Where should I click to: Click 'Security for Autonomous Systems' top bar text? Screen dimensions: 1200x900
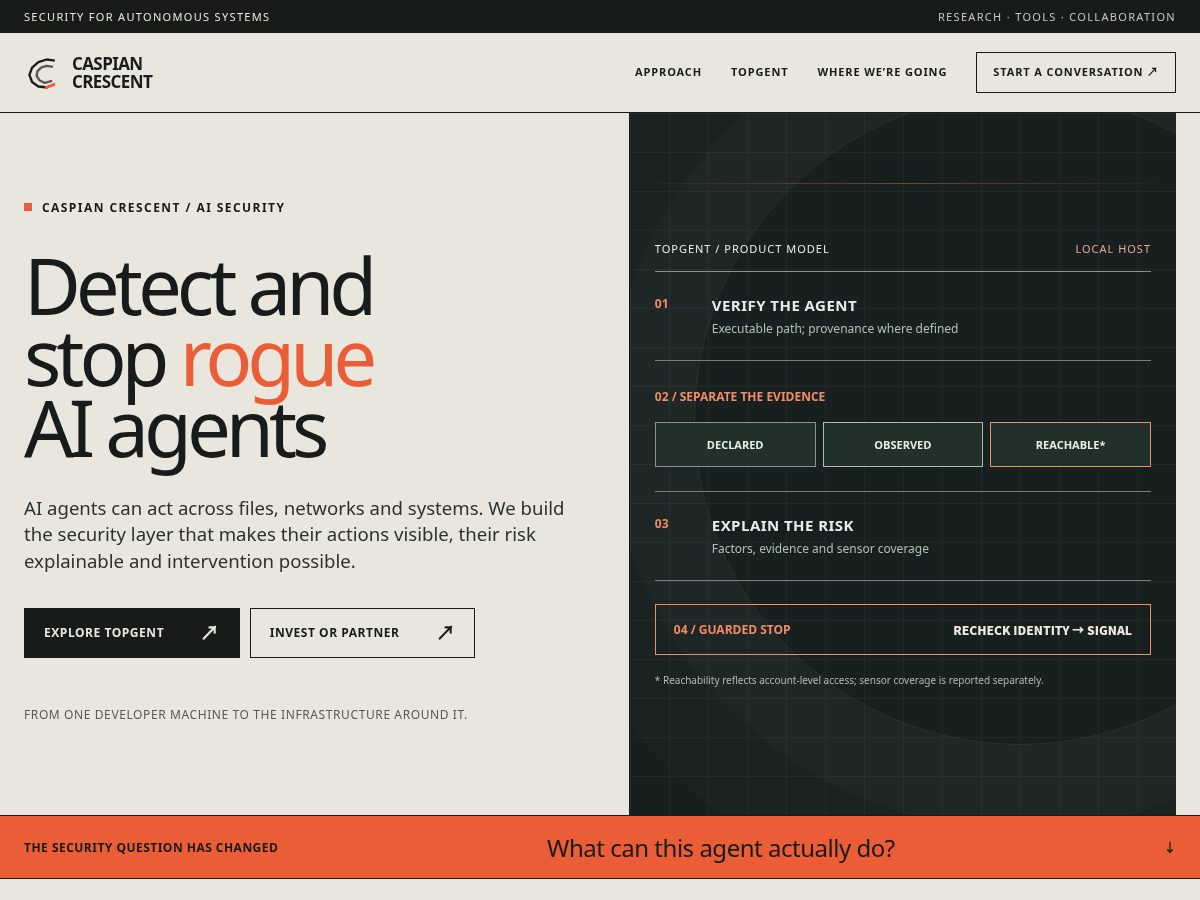click(x=147, y=17)
